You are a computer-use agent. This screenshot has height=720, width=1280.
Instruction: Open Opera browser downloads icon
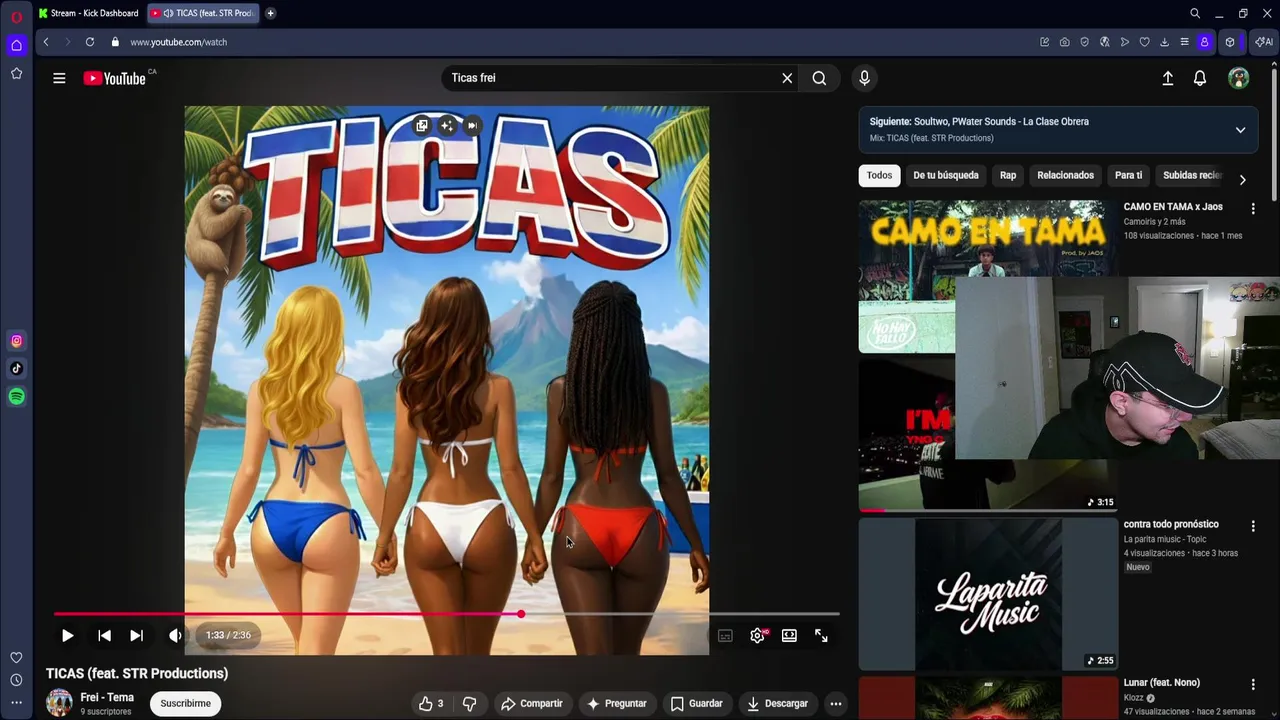point(1164,42)
